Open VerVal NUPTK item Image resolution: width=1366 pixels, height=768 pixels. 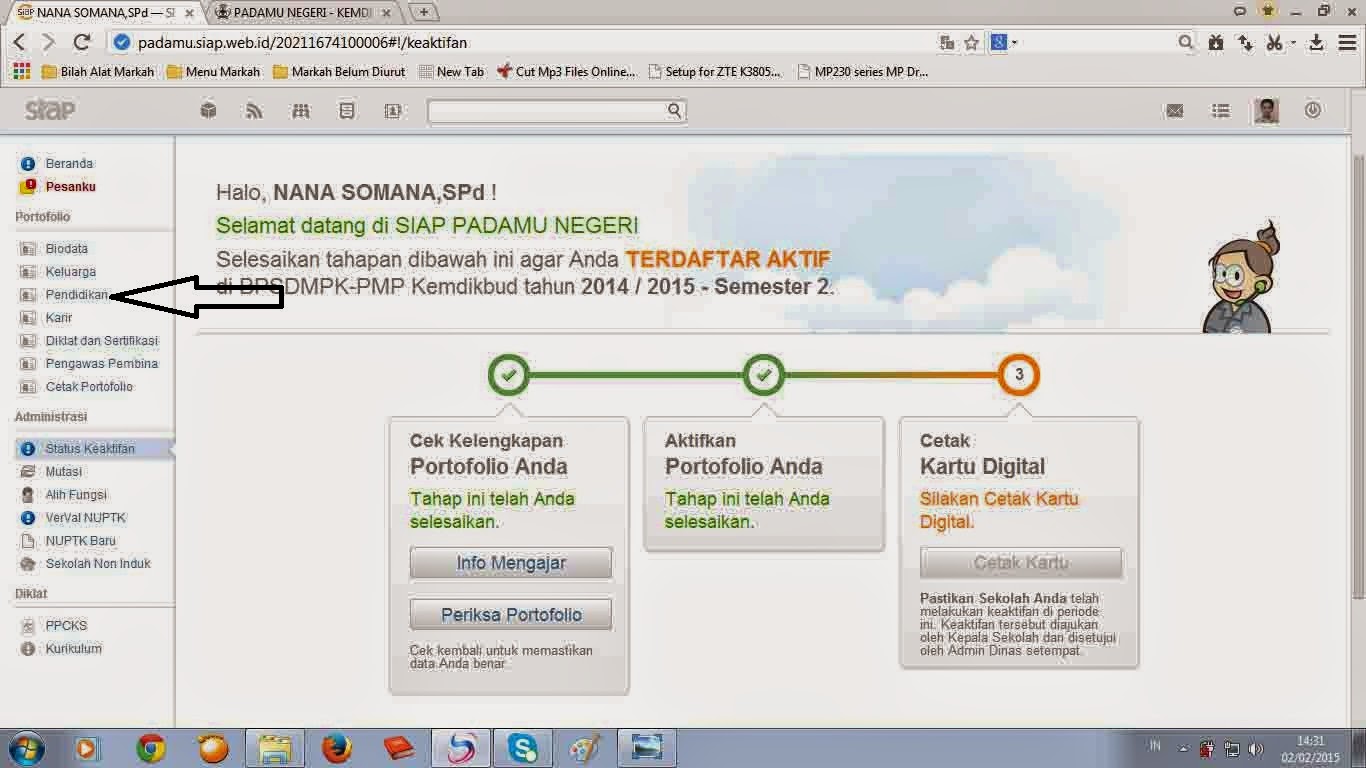point(85,517)
